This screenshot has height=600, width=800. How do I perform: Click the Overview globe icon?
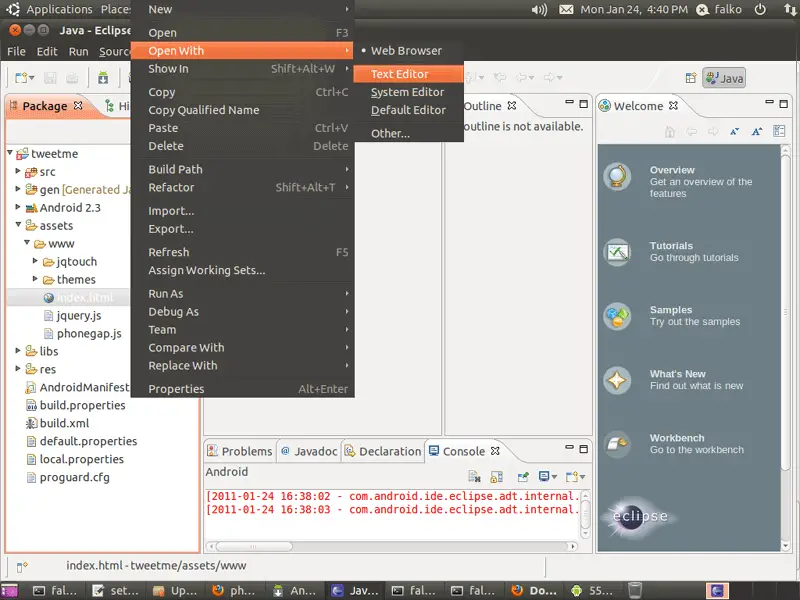click(x=617, y=177)
